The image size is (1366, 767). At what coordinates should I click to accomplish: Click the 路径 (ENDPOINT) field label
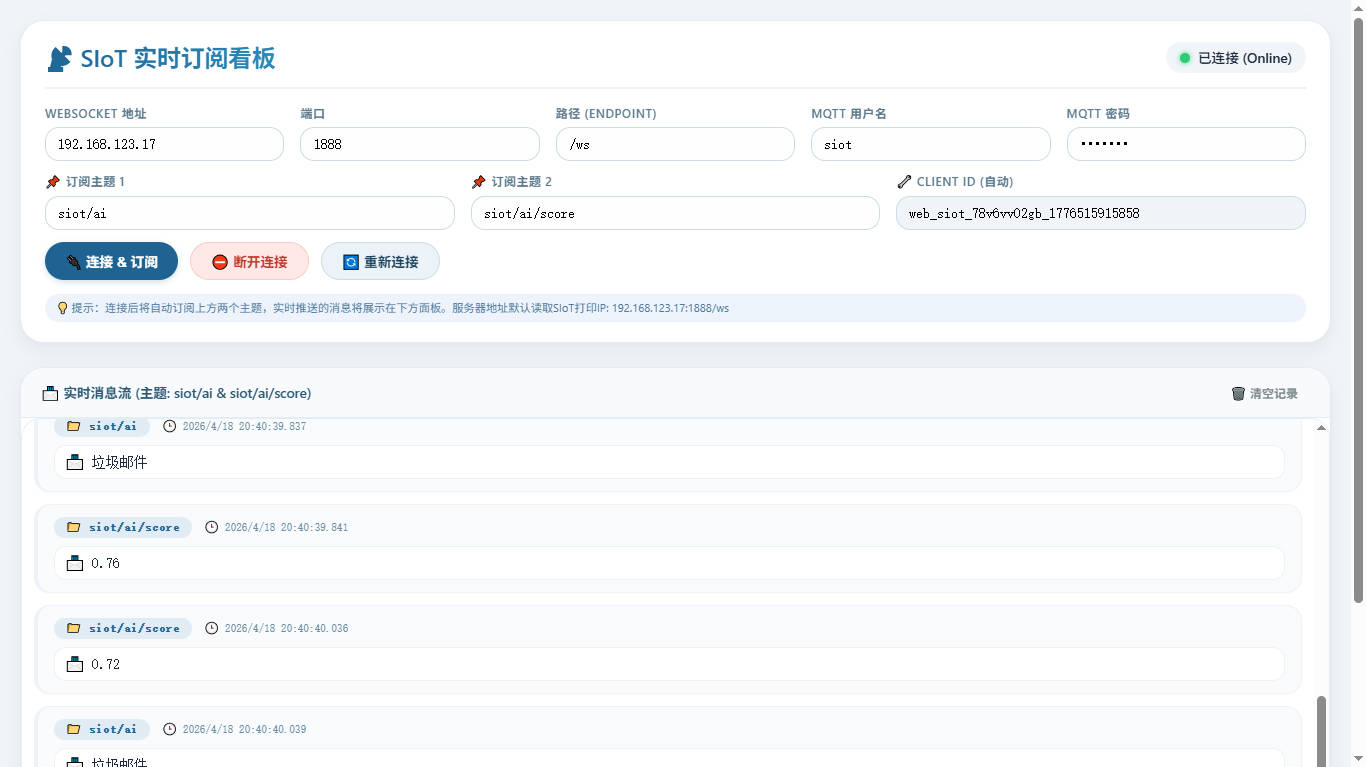coord(606,114)
